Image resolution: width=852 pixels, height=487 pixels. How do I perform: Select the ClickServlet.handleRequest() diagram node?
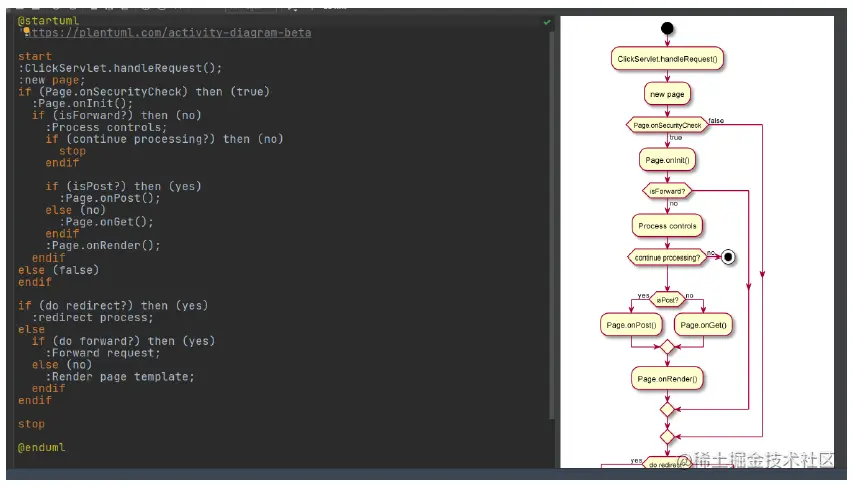click(x=667, y=59)
